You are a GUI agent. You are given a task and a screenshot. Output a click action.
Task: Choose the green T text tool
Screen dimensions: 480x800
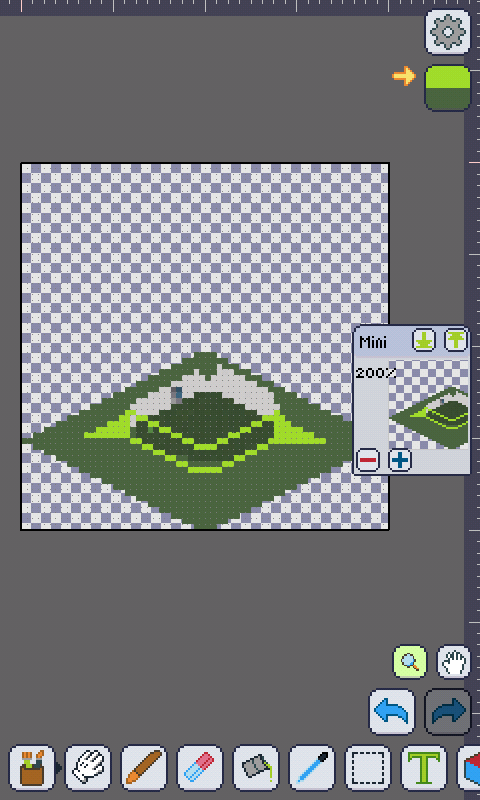tap(424, 768)
